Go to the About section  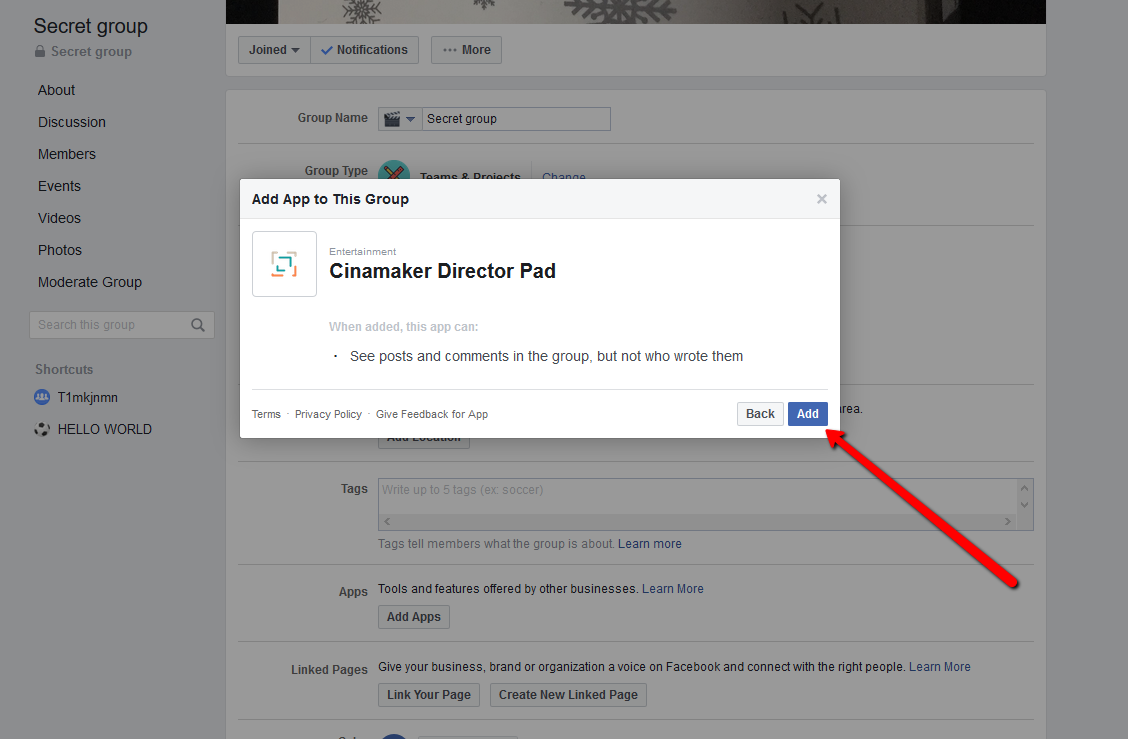point(56,90)
